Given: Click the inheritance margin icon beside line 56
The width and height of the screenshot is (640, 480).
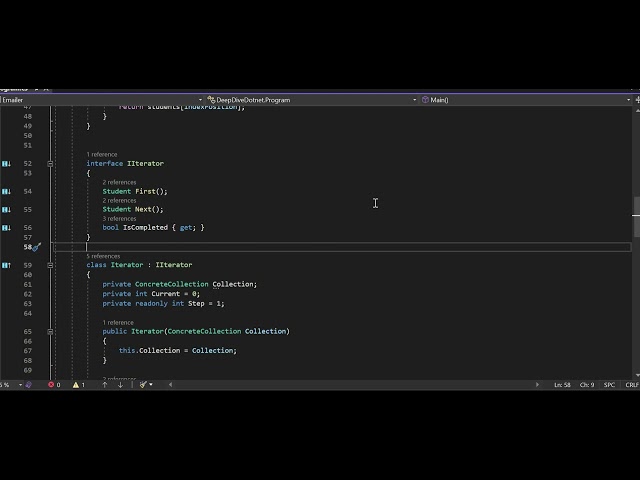Looking at the screenshot, I should pos(6,228).
